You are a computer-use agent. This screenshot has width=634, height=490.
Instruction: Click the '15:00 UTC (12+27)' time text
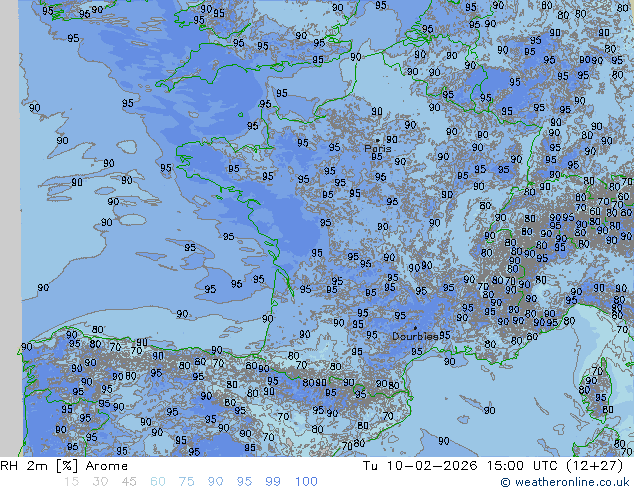point(555,466)
